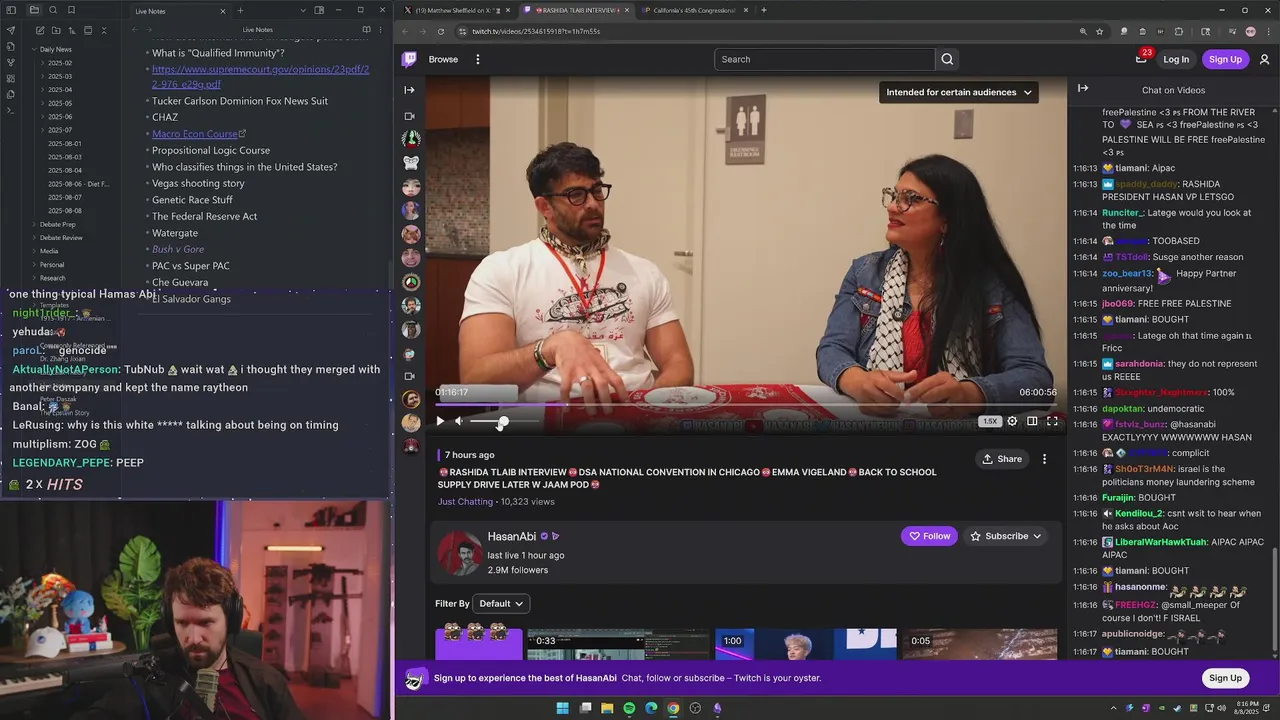Image resolution: width=1280 pixels, height=720 pixels.
Task: Click the Log In button on Twitch
Action: point(1176,59)
